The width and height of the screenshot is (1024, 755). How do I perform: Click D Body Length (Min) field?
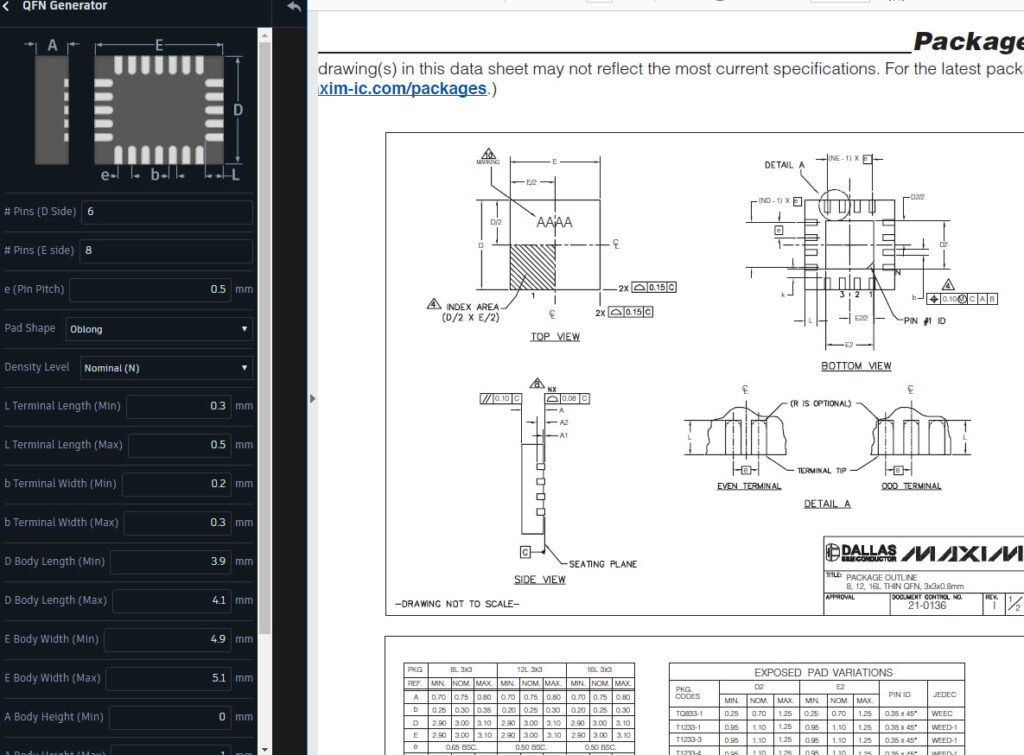[170, 561]
